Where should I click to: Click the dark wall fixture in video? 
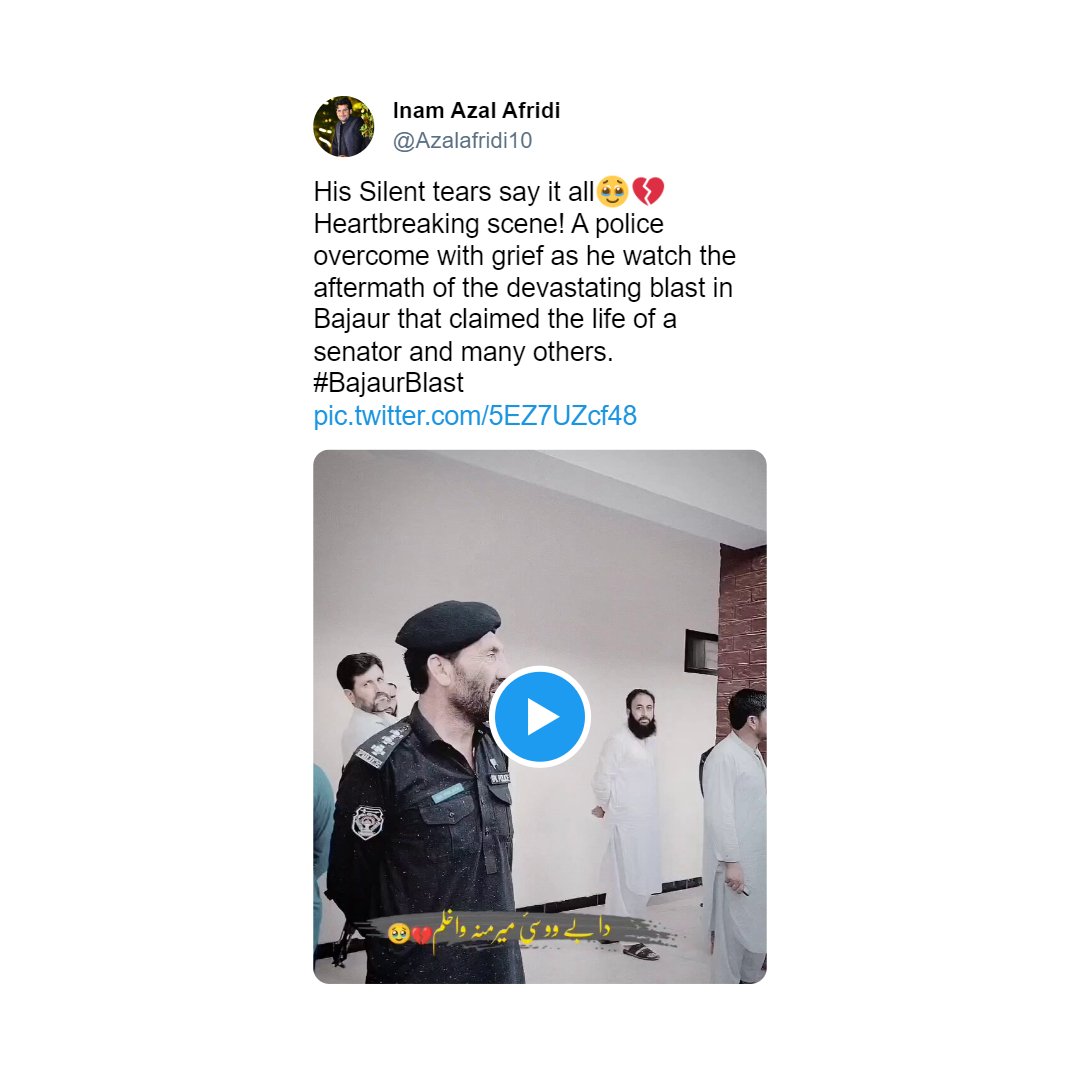pyautogui.click(x=701, y=652)
